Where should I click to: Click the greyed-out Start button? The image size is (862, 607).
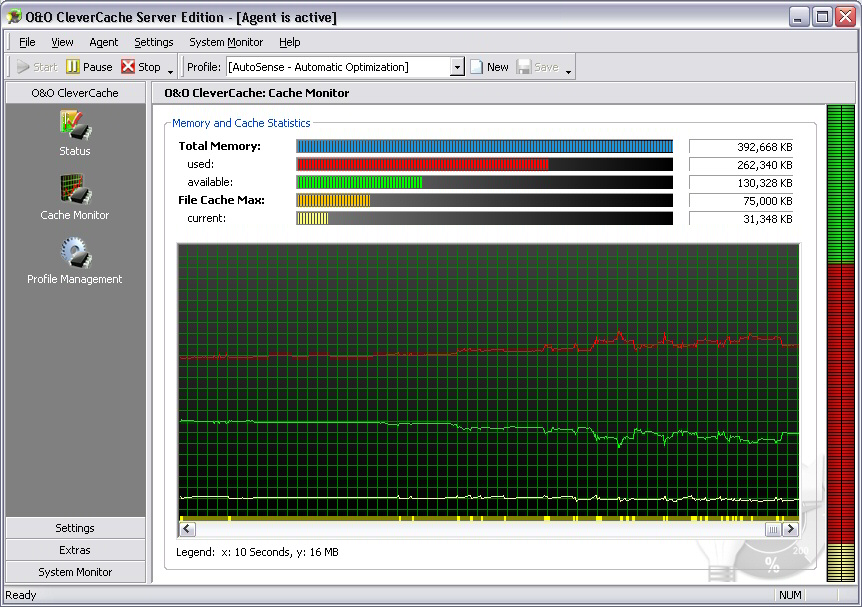[37, 67]
